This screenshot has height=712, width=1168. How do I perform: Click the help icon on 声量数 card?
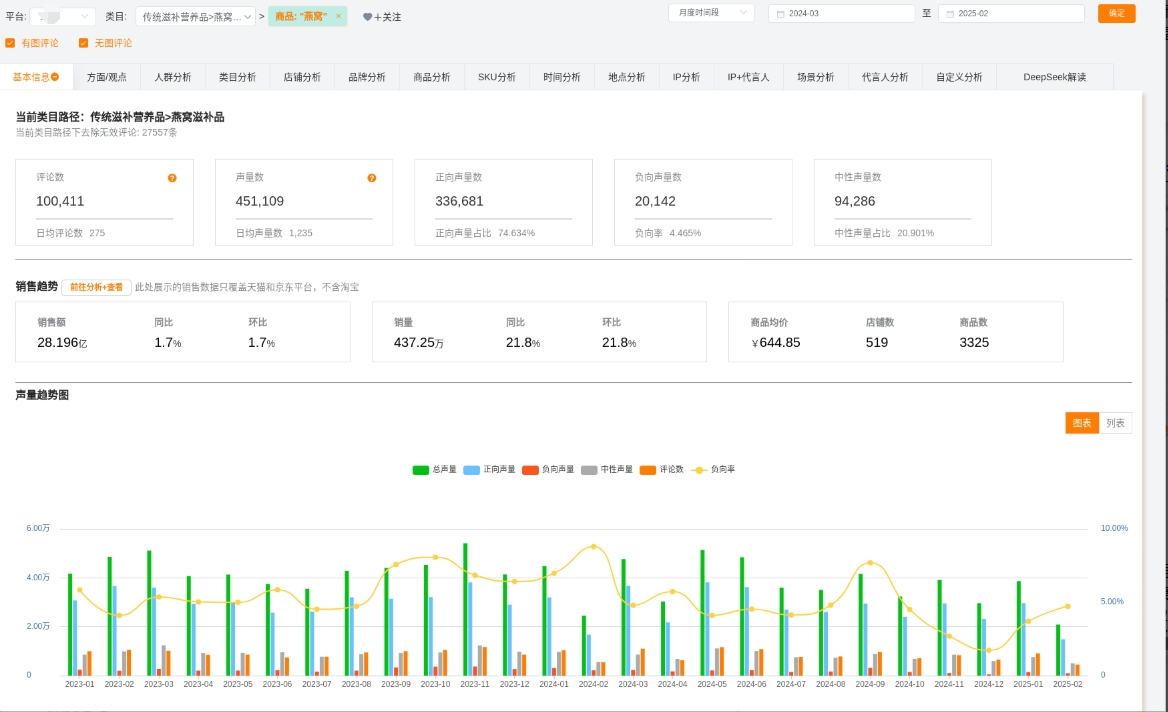(x=372, y=178)
